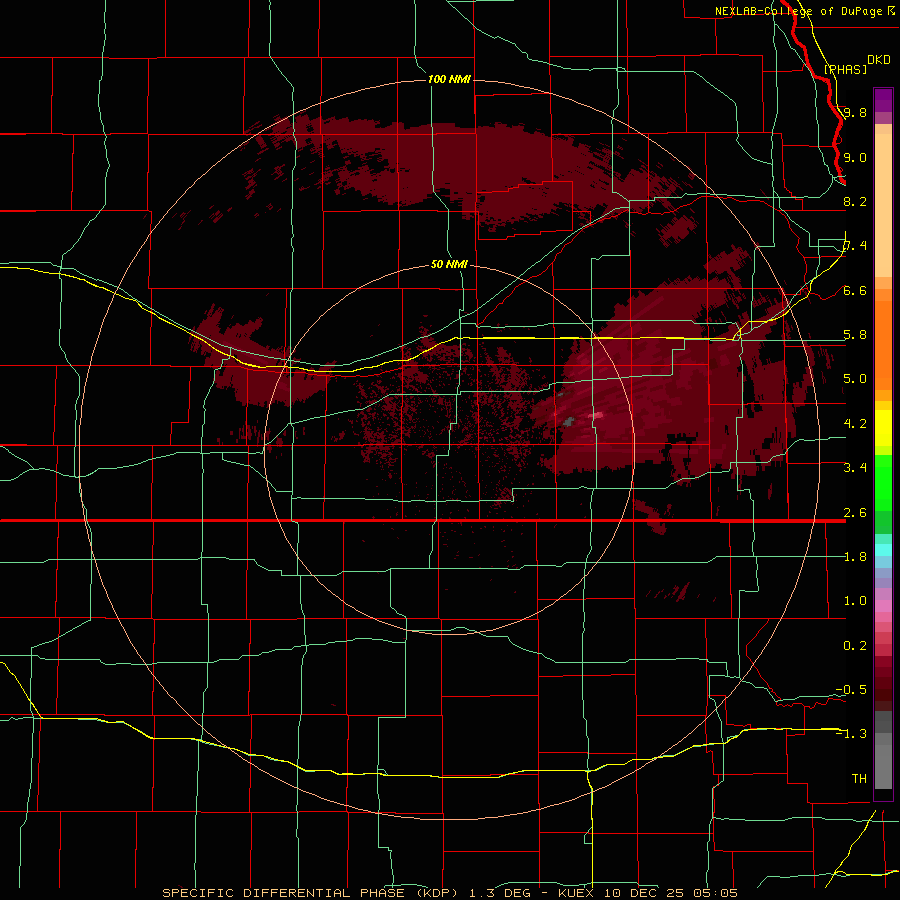Select the 2.6 value on the scale
Screen dimensions: 900x900
855,512
